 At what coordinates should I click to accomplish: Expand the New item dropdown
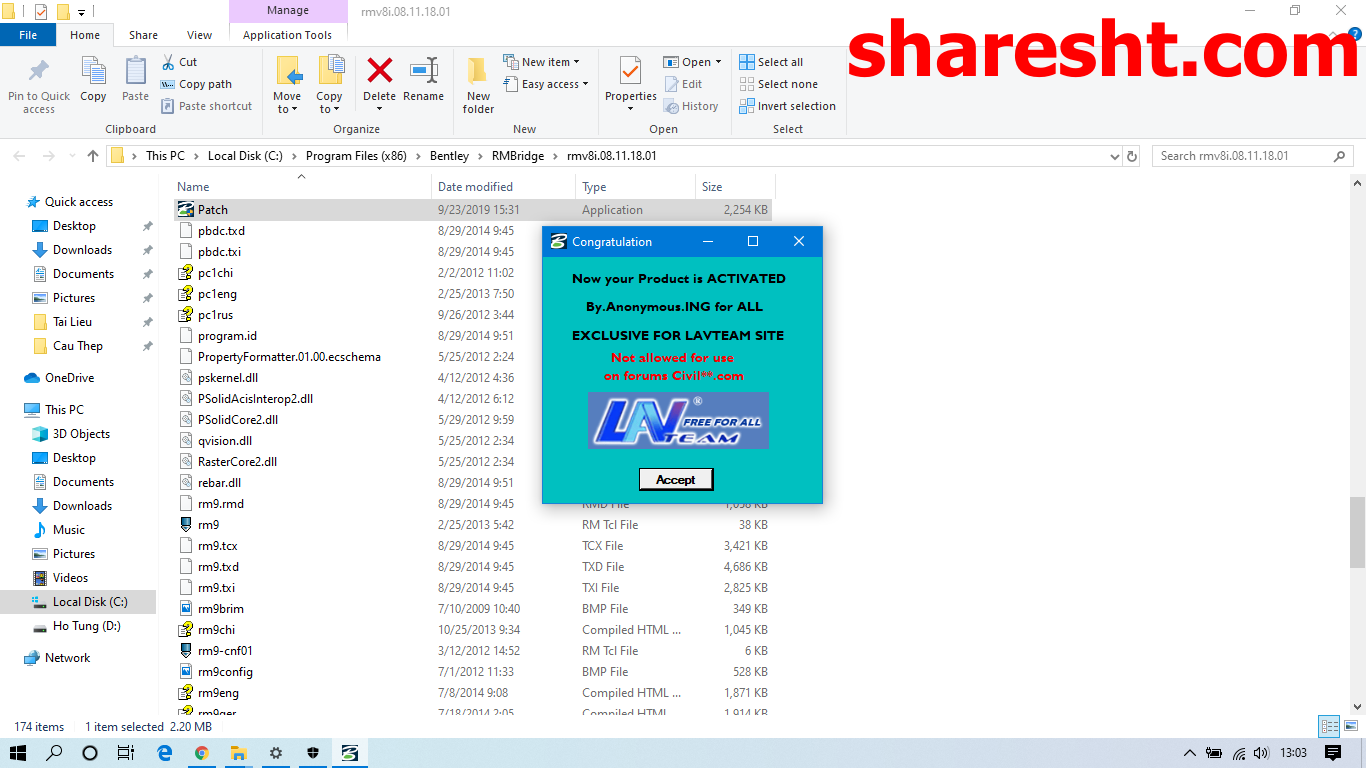(x=541, y=62)
